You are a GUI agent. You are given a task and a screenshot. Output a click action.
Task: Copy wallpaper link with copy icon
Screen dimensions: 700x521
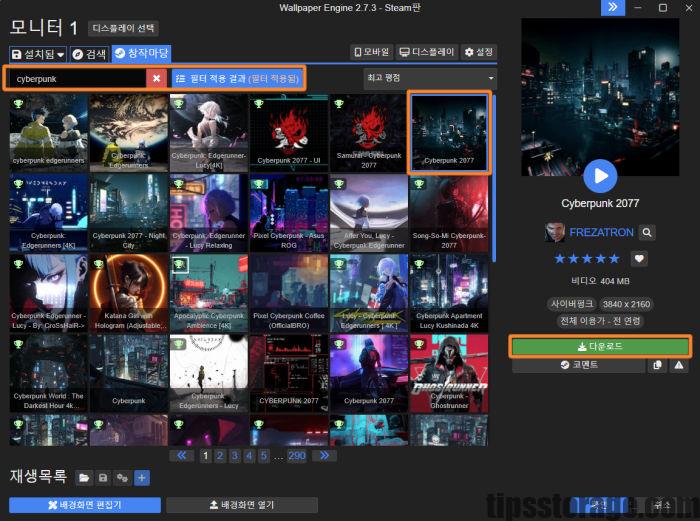point(657,365)
